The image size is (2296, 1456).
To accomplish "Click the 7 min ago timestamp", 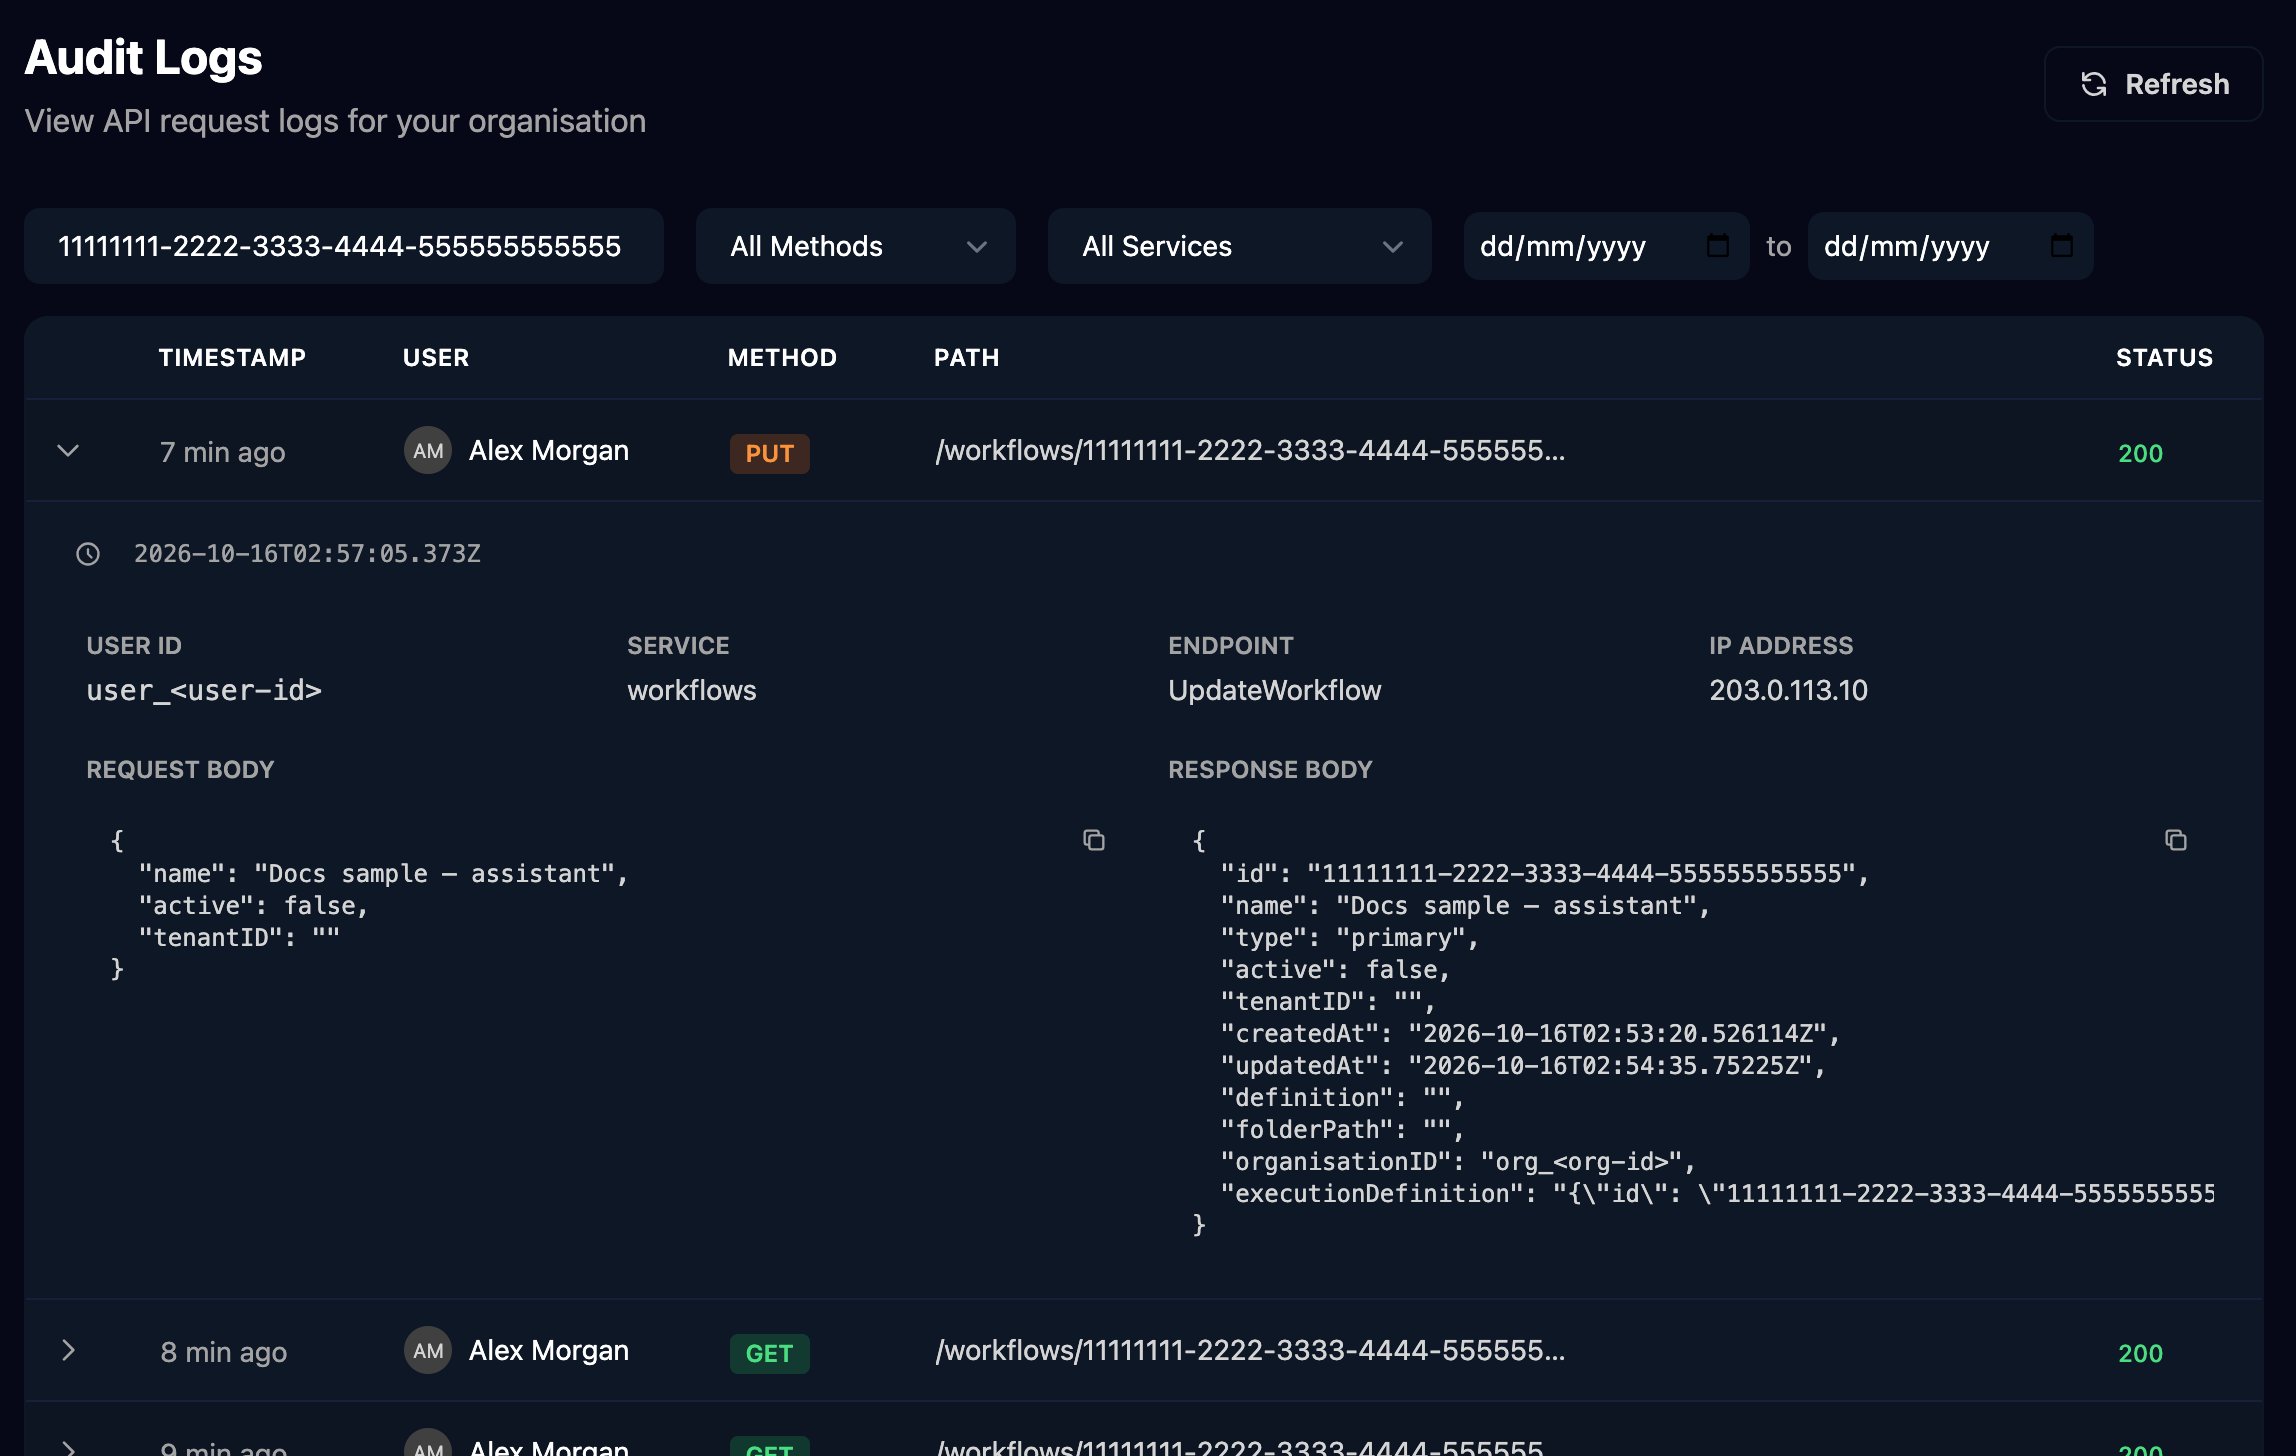I will click(223, 453).
